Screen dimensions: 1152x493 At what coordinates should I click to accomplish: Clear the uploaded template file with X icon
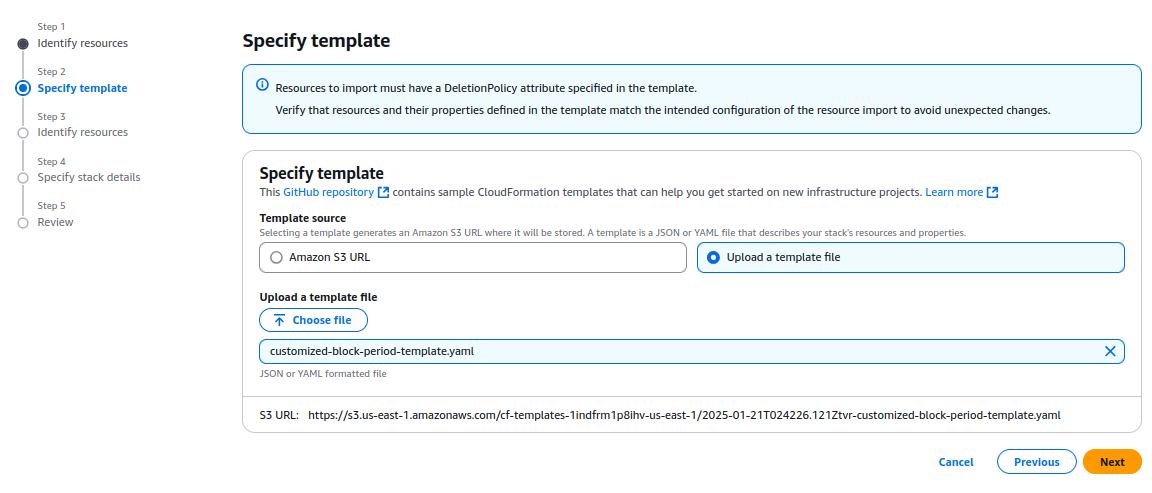[1110, 351]
